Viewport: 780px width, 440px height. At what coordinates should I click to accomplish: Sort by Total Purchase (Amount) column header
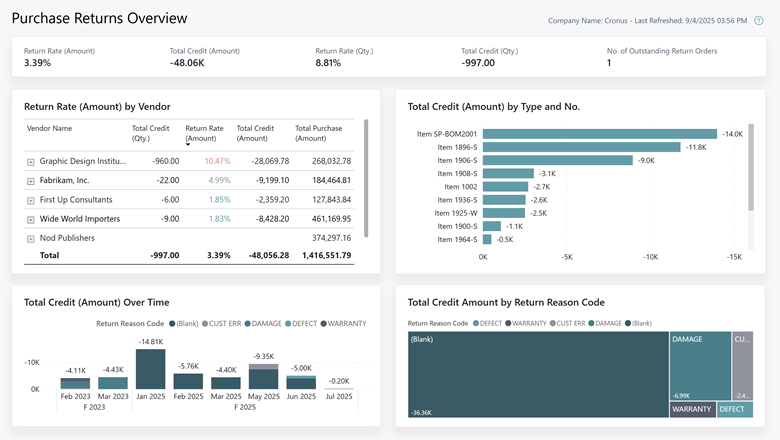[318, 133]
